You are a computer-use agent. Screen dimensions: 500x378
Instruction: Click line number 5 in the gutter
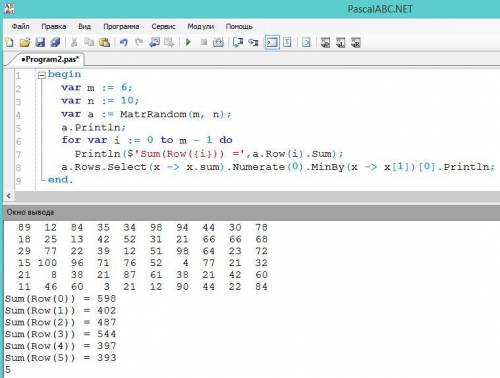tap(18, 128)
